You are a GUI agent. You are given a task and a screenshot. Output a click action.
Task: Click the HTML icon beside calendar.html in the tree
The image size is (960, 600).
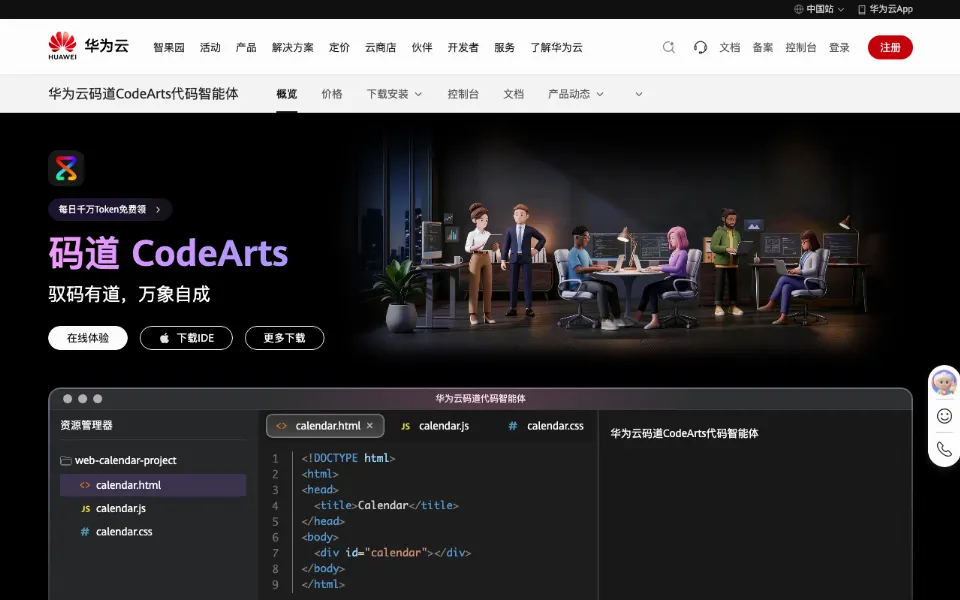coord(85,485)
